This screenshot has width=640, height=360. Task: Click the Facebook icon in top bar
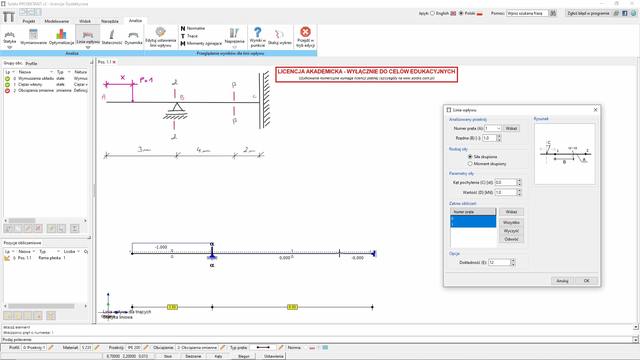[x=624, y=13]
